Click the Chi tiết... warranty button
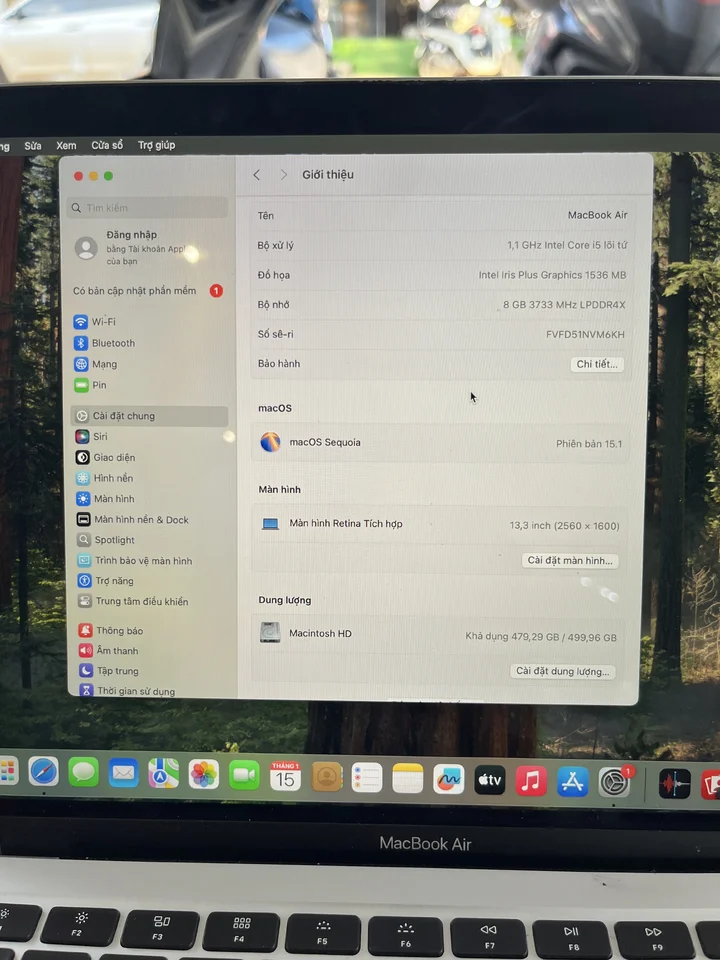720x960 pixels. (597, 364)
